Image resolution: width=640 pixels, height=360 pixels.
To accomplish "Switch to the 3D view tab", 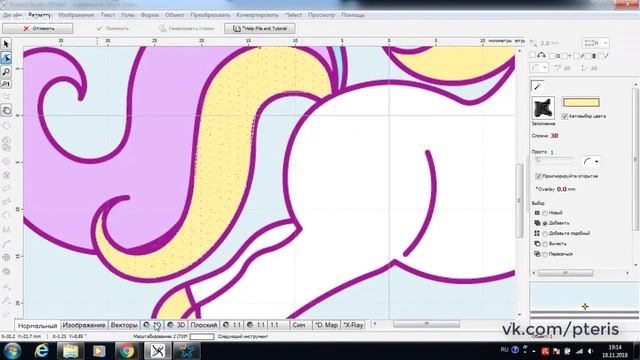I will [176, 325].
